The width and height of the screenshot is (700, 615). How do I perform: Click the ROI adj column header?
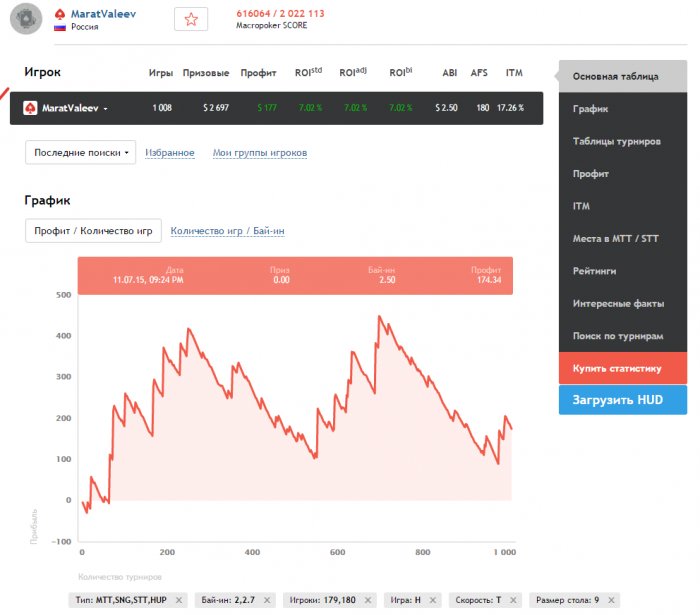(353, 72)
